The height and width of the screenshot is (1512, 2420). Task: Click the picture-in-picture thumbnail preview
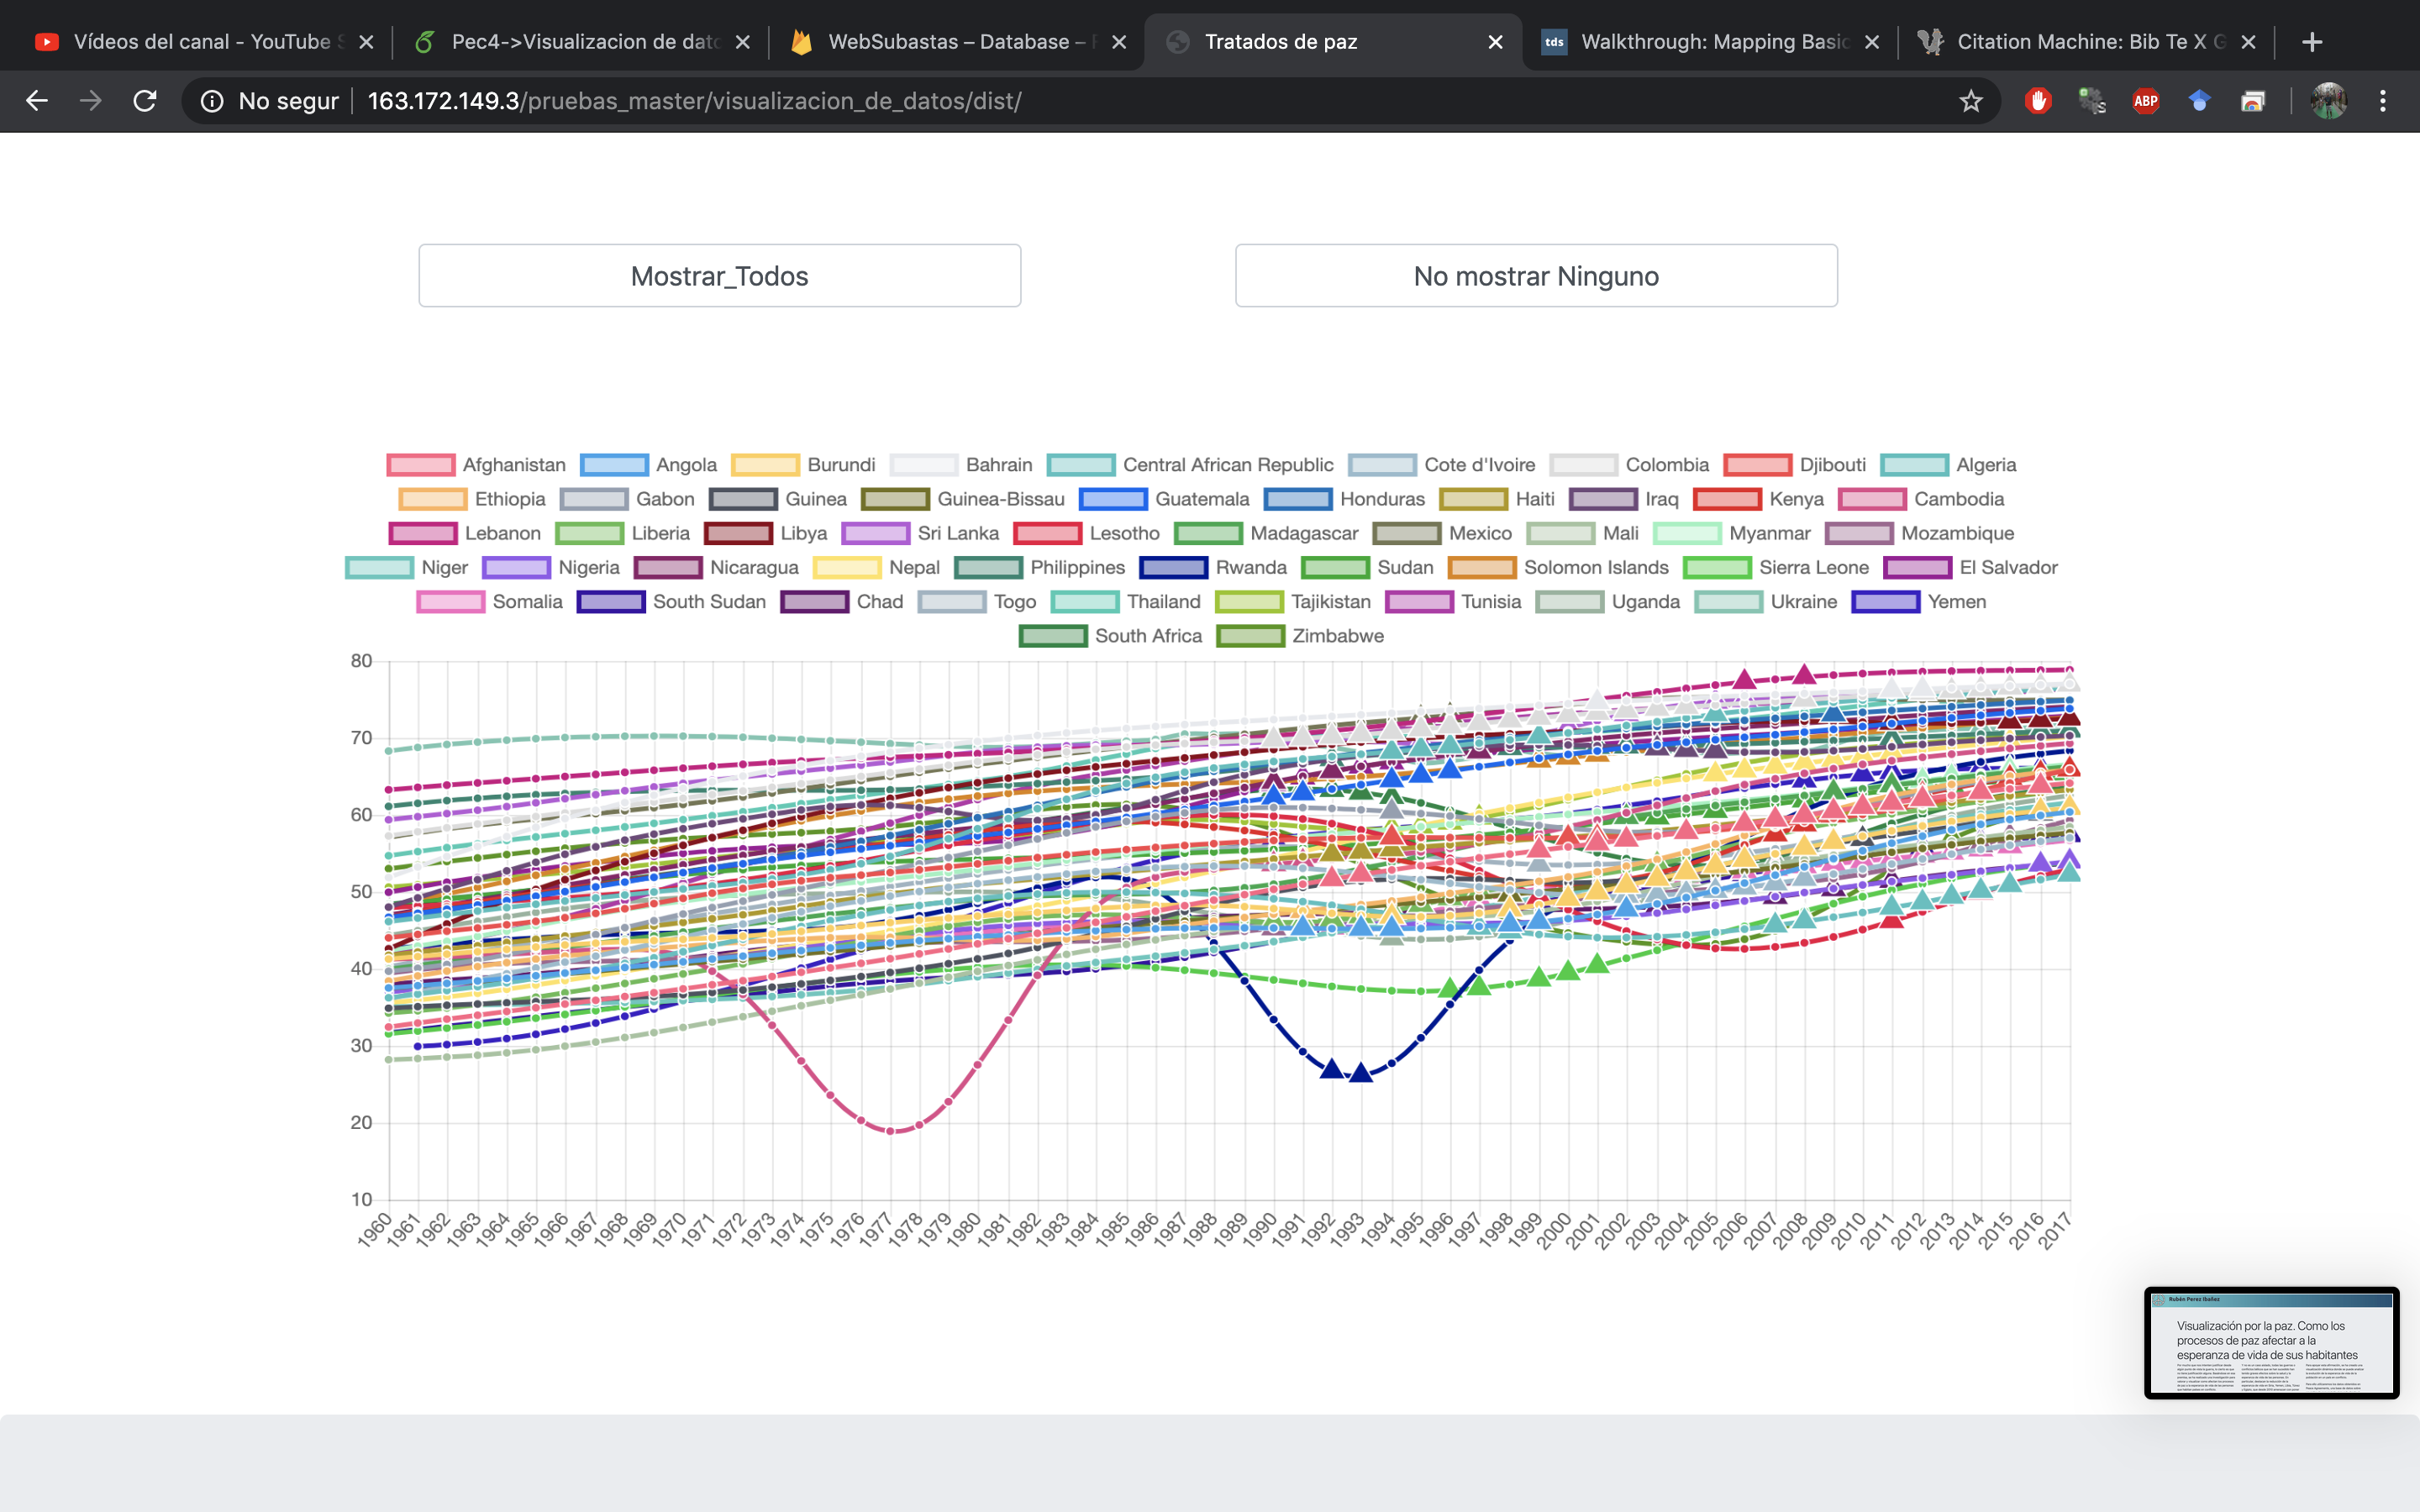2271,1342
